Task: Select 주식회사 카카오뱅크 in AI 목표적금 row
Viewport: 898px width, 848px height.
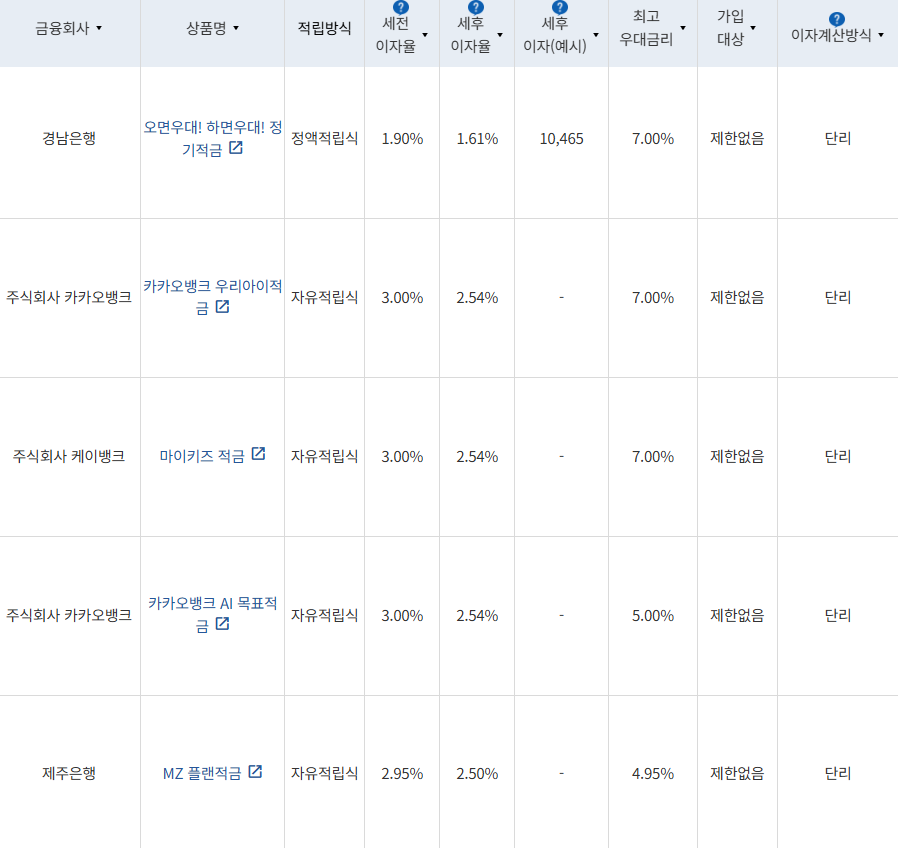Action: 69,615
